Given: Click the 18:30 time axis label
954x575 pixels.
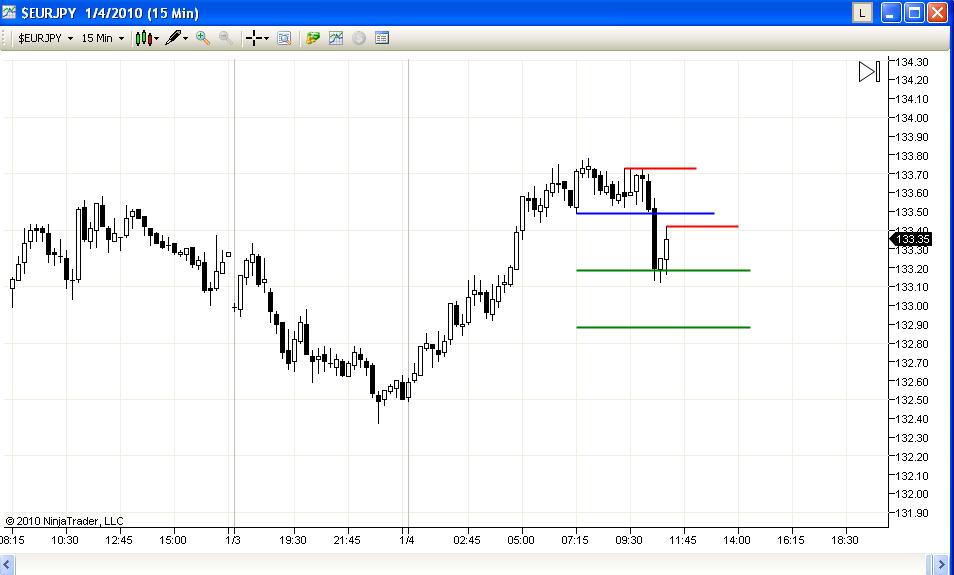Looking at the screenshot, I should [x=844, y=540].
